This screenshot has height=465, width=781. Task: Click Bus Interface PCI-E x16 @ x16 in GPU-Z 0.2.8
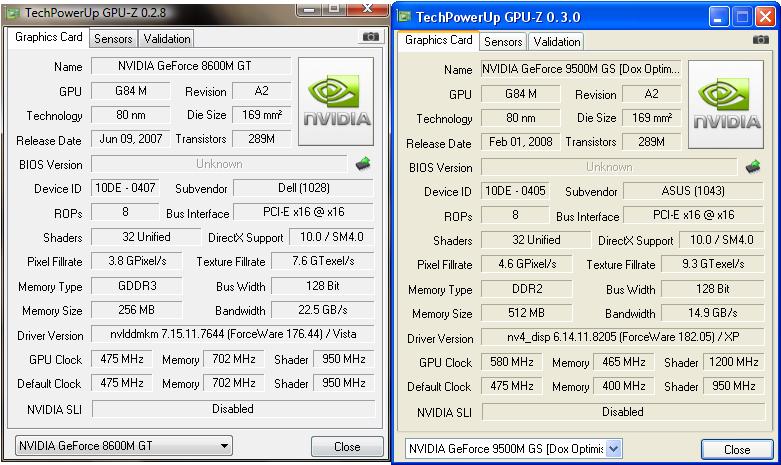pyautogui.click(x=303, y=212)
